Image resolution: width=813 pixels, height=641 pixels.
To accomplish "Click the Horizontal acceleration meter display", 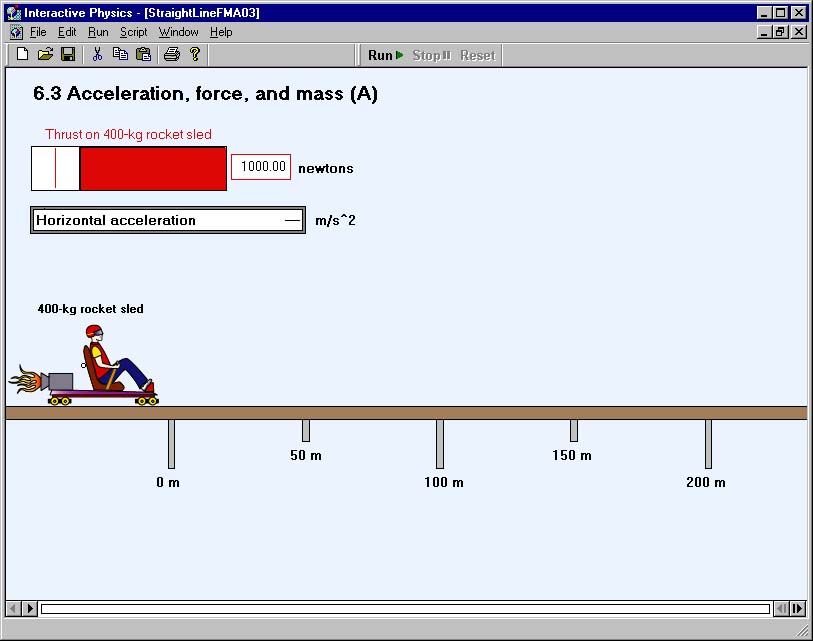I will pyautogui.click(x=168, y=220).
